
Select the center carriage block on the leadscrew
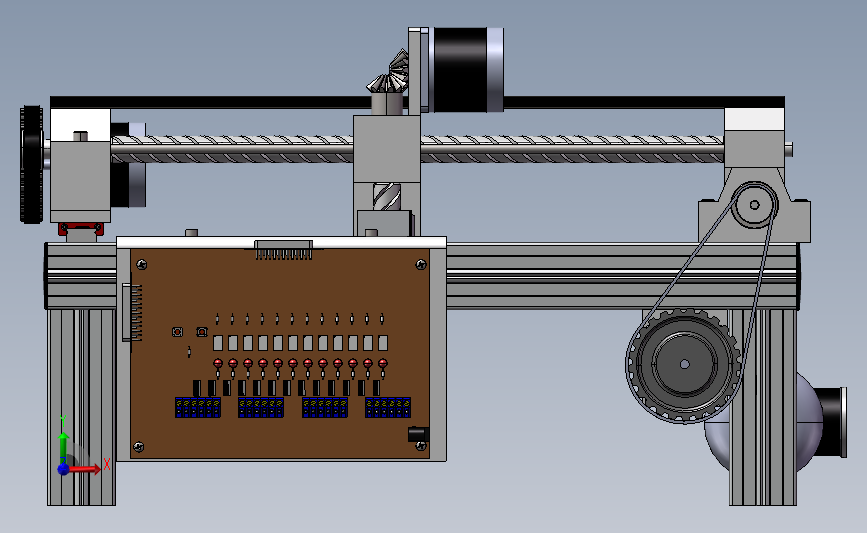point(387,149)
